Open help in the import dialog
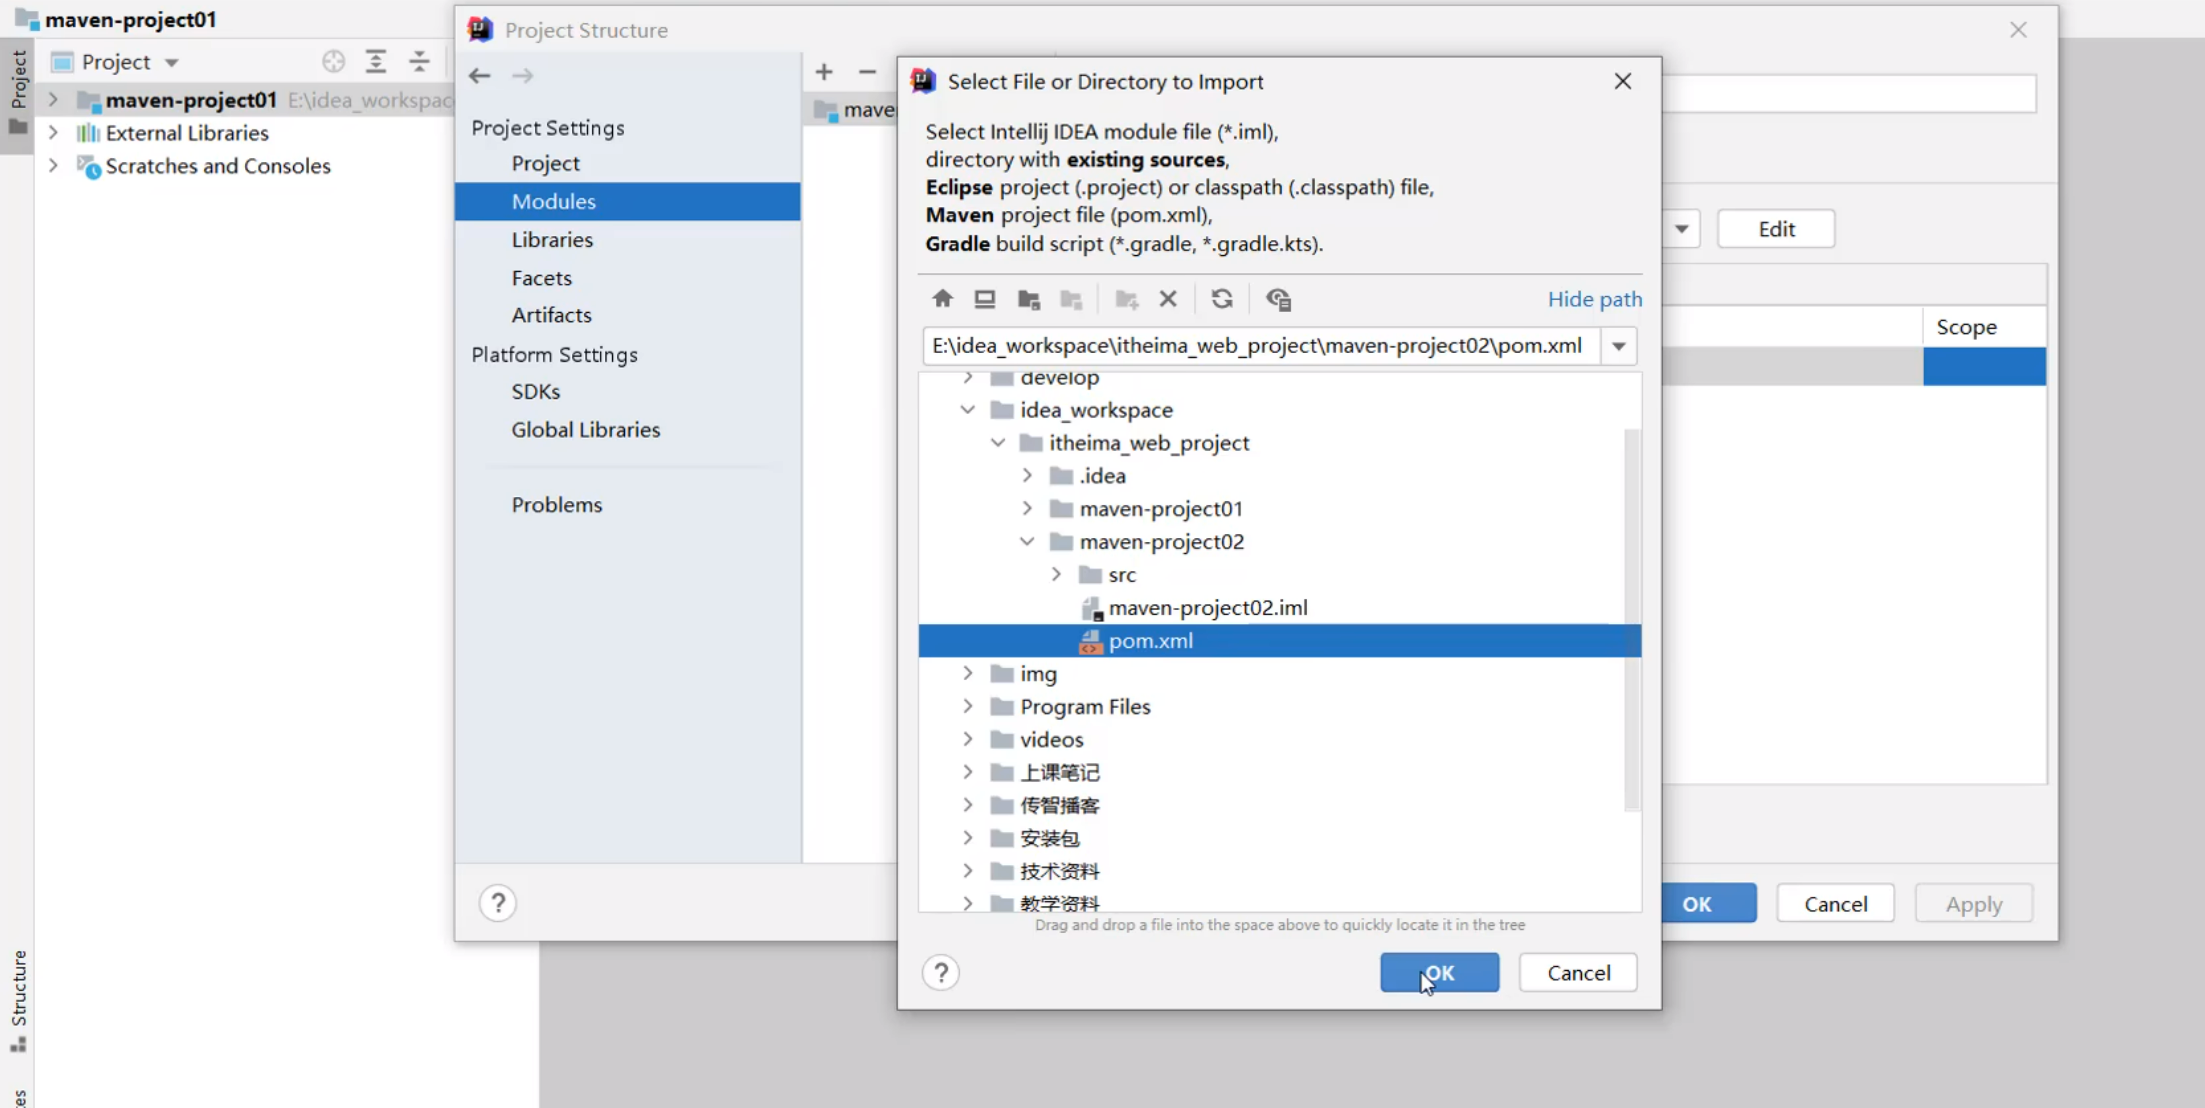The image size is (2205, 1108). coord(941,972)
